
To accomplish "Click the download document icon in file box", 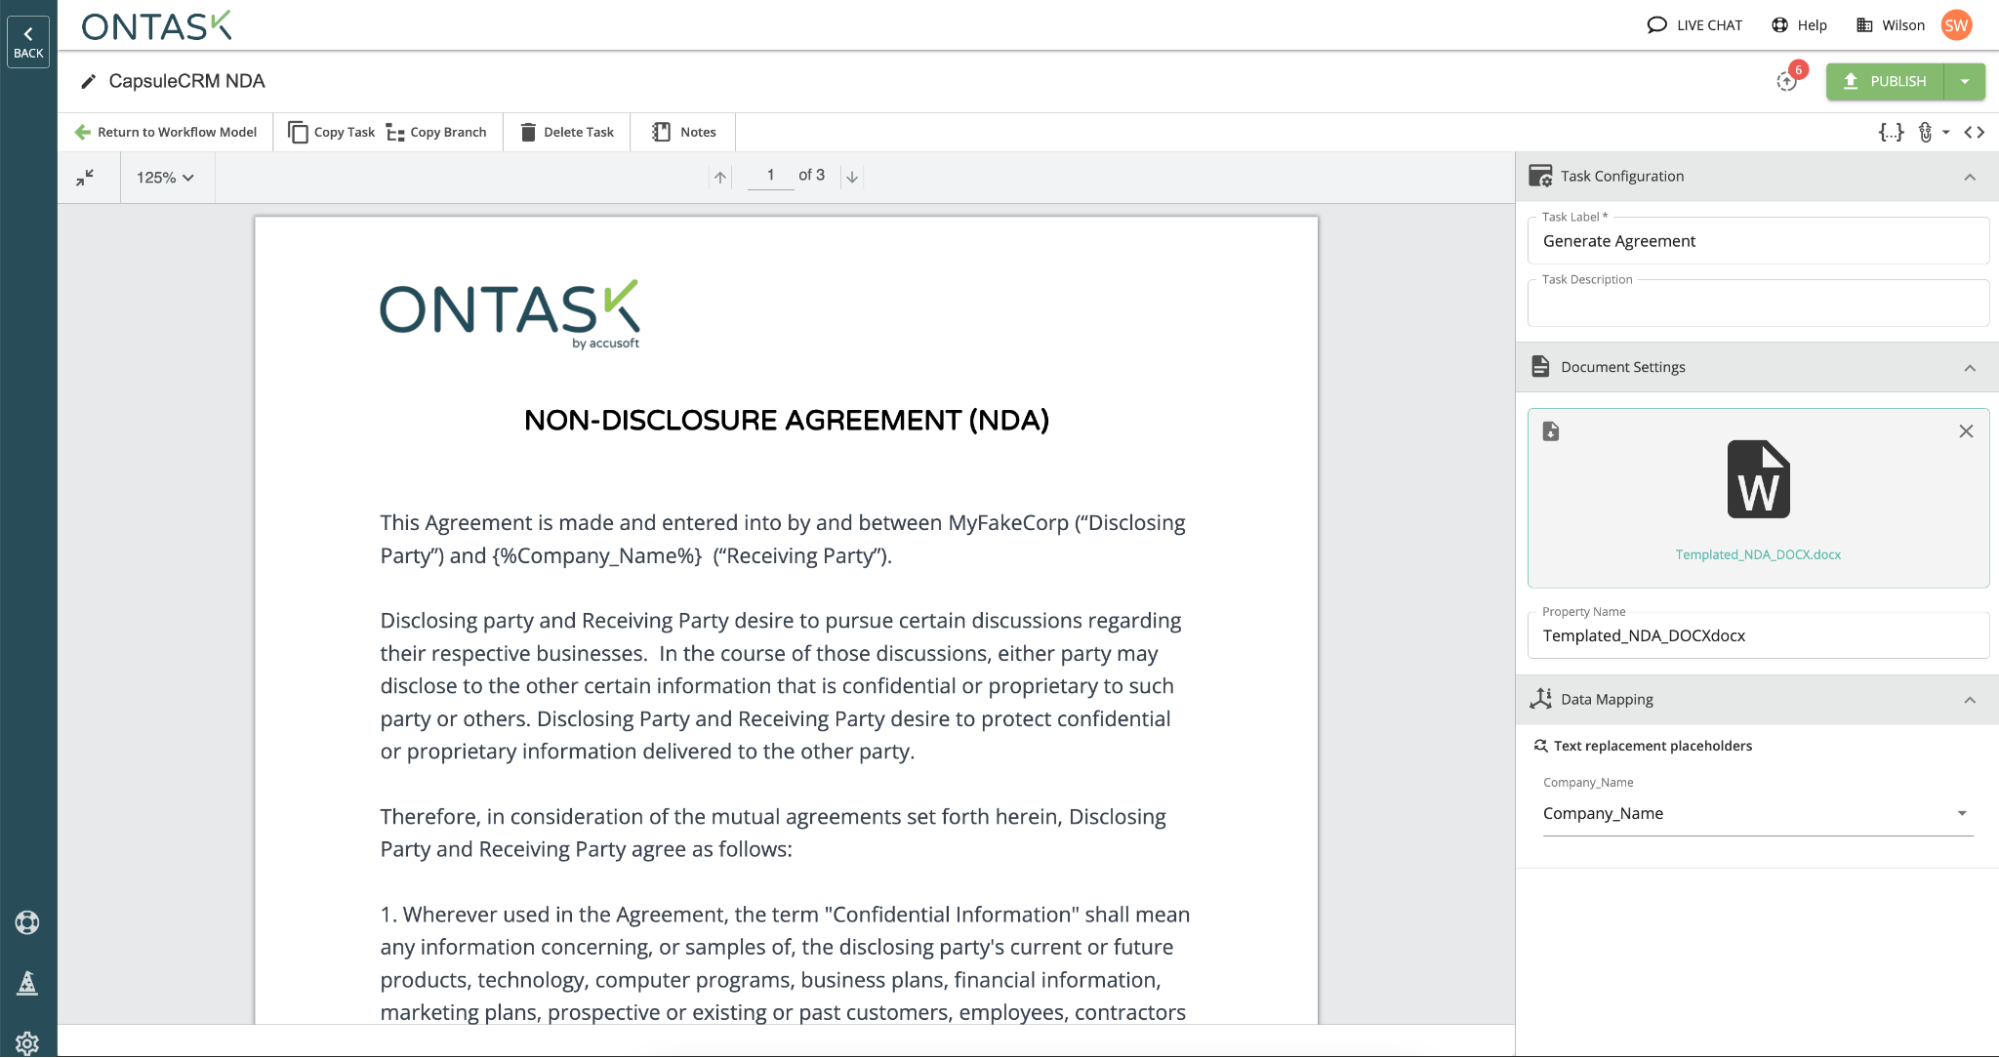I will tap(1551, 431).
